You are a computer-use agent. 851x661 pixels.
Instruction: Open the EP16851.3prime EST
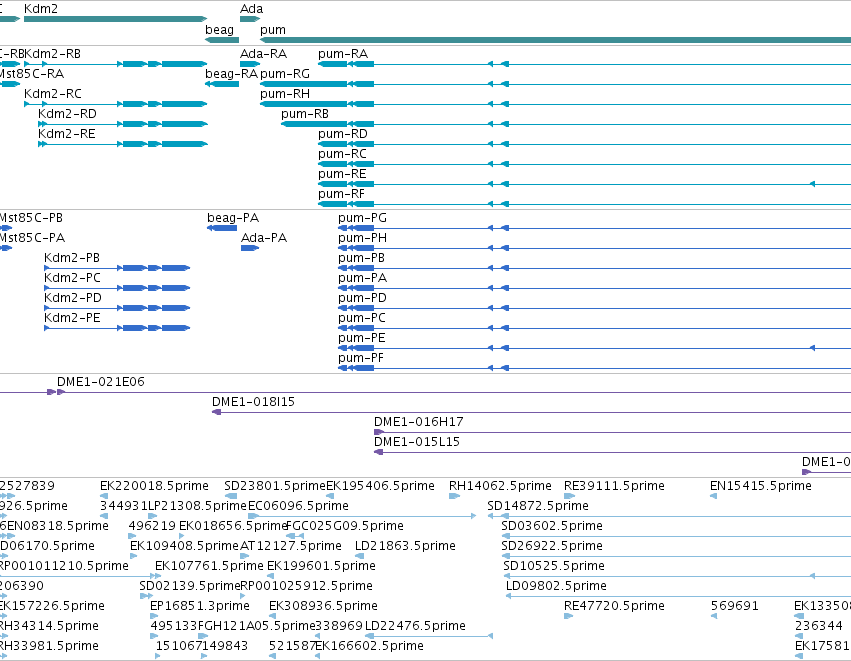click(x=200, y=606)
